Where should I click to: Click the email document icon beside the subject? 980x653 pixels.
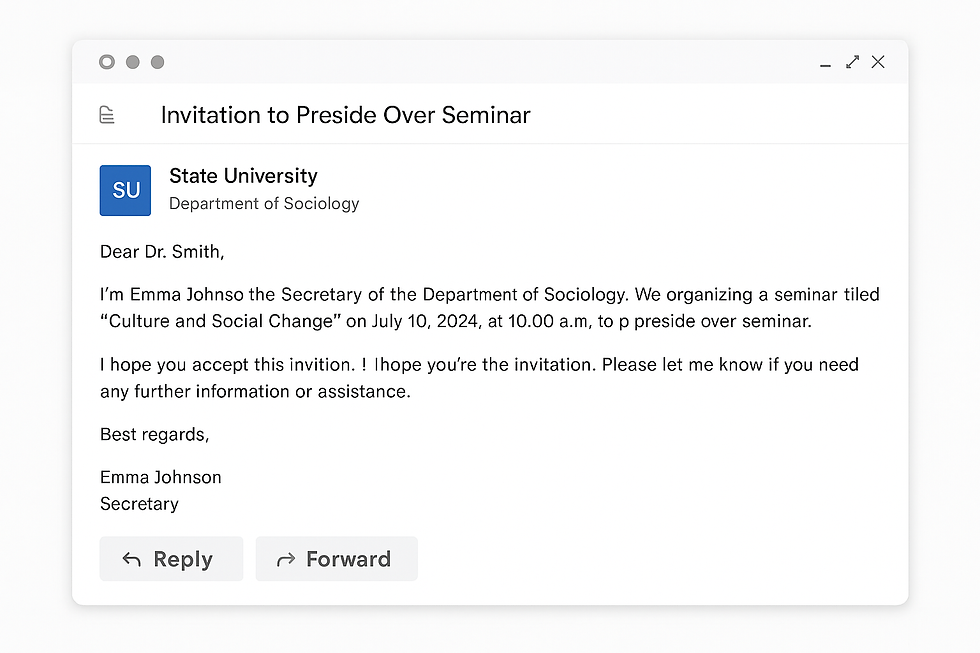(x=107, y=114)
